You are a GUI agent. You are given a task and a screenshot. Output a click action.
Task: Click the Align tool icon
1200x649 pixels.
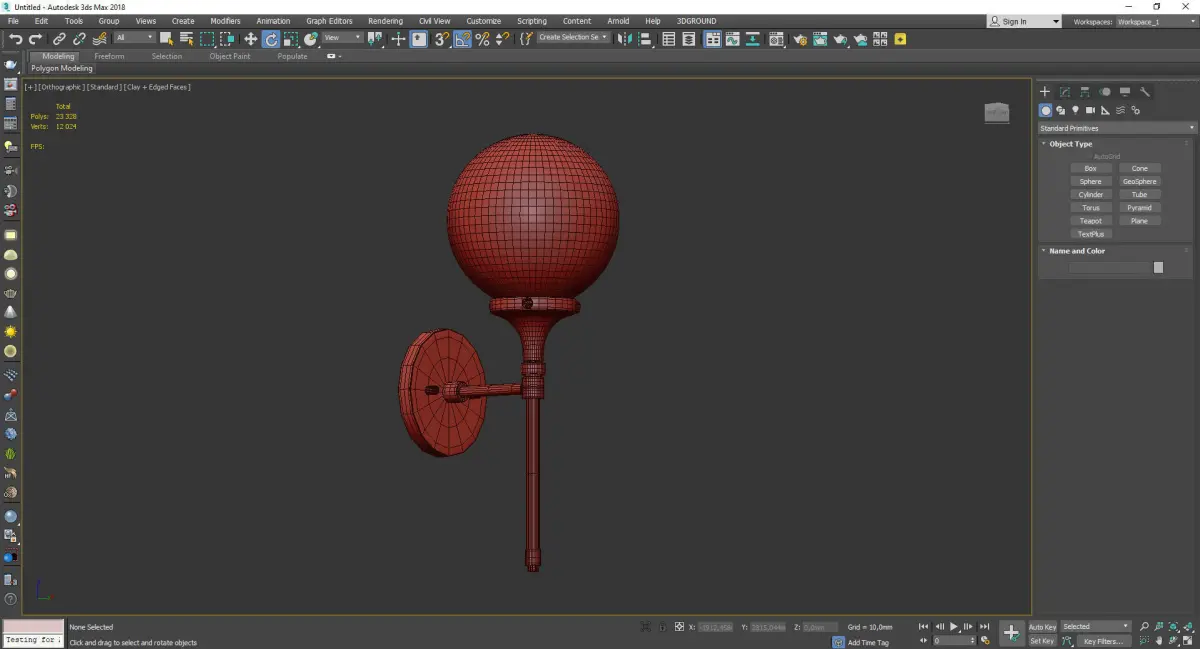pos(646,39)
